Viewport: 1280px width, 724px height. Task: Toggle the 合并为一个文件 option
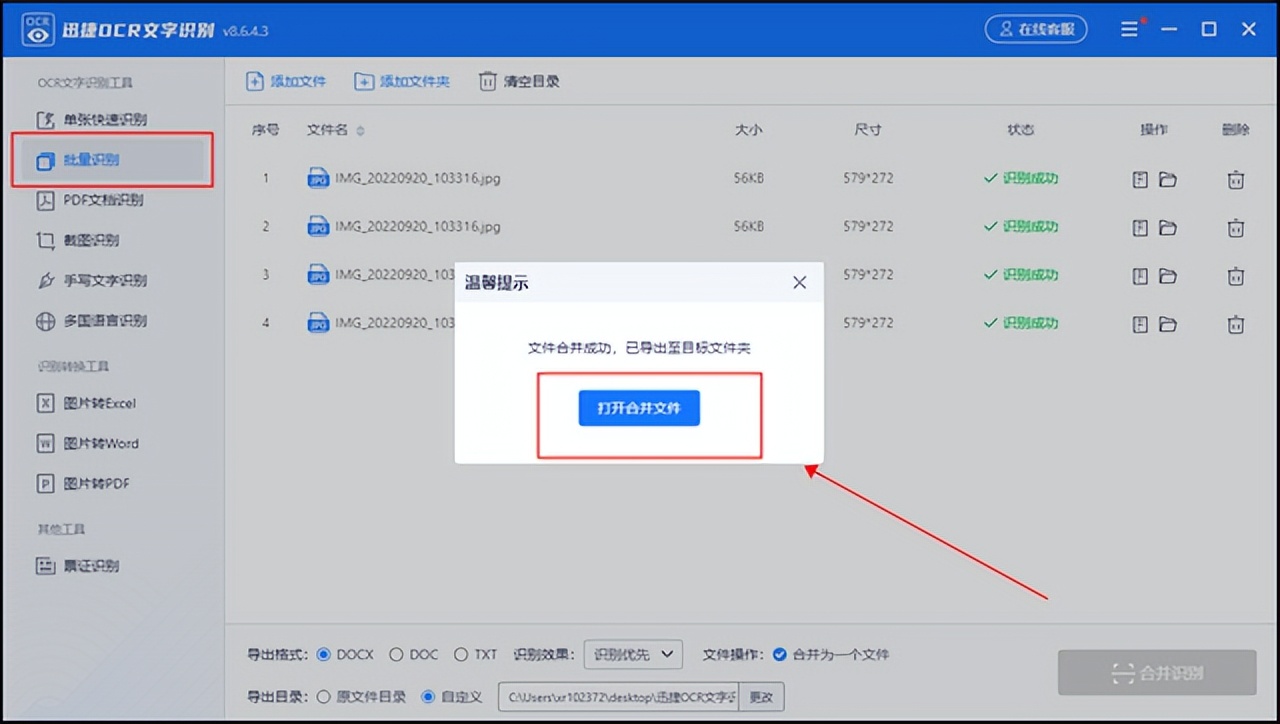782,654
